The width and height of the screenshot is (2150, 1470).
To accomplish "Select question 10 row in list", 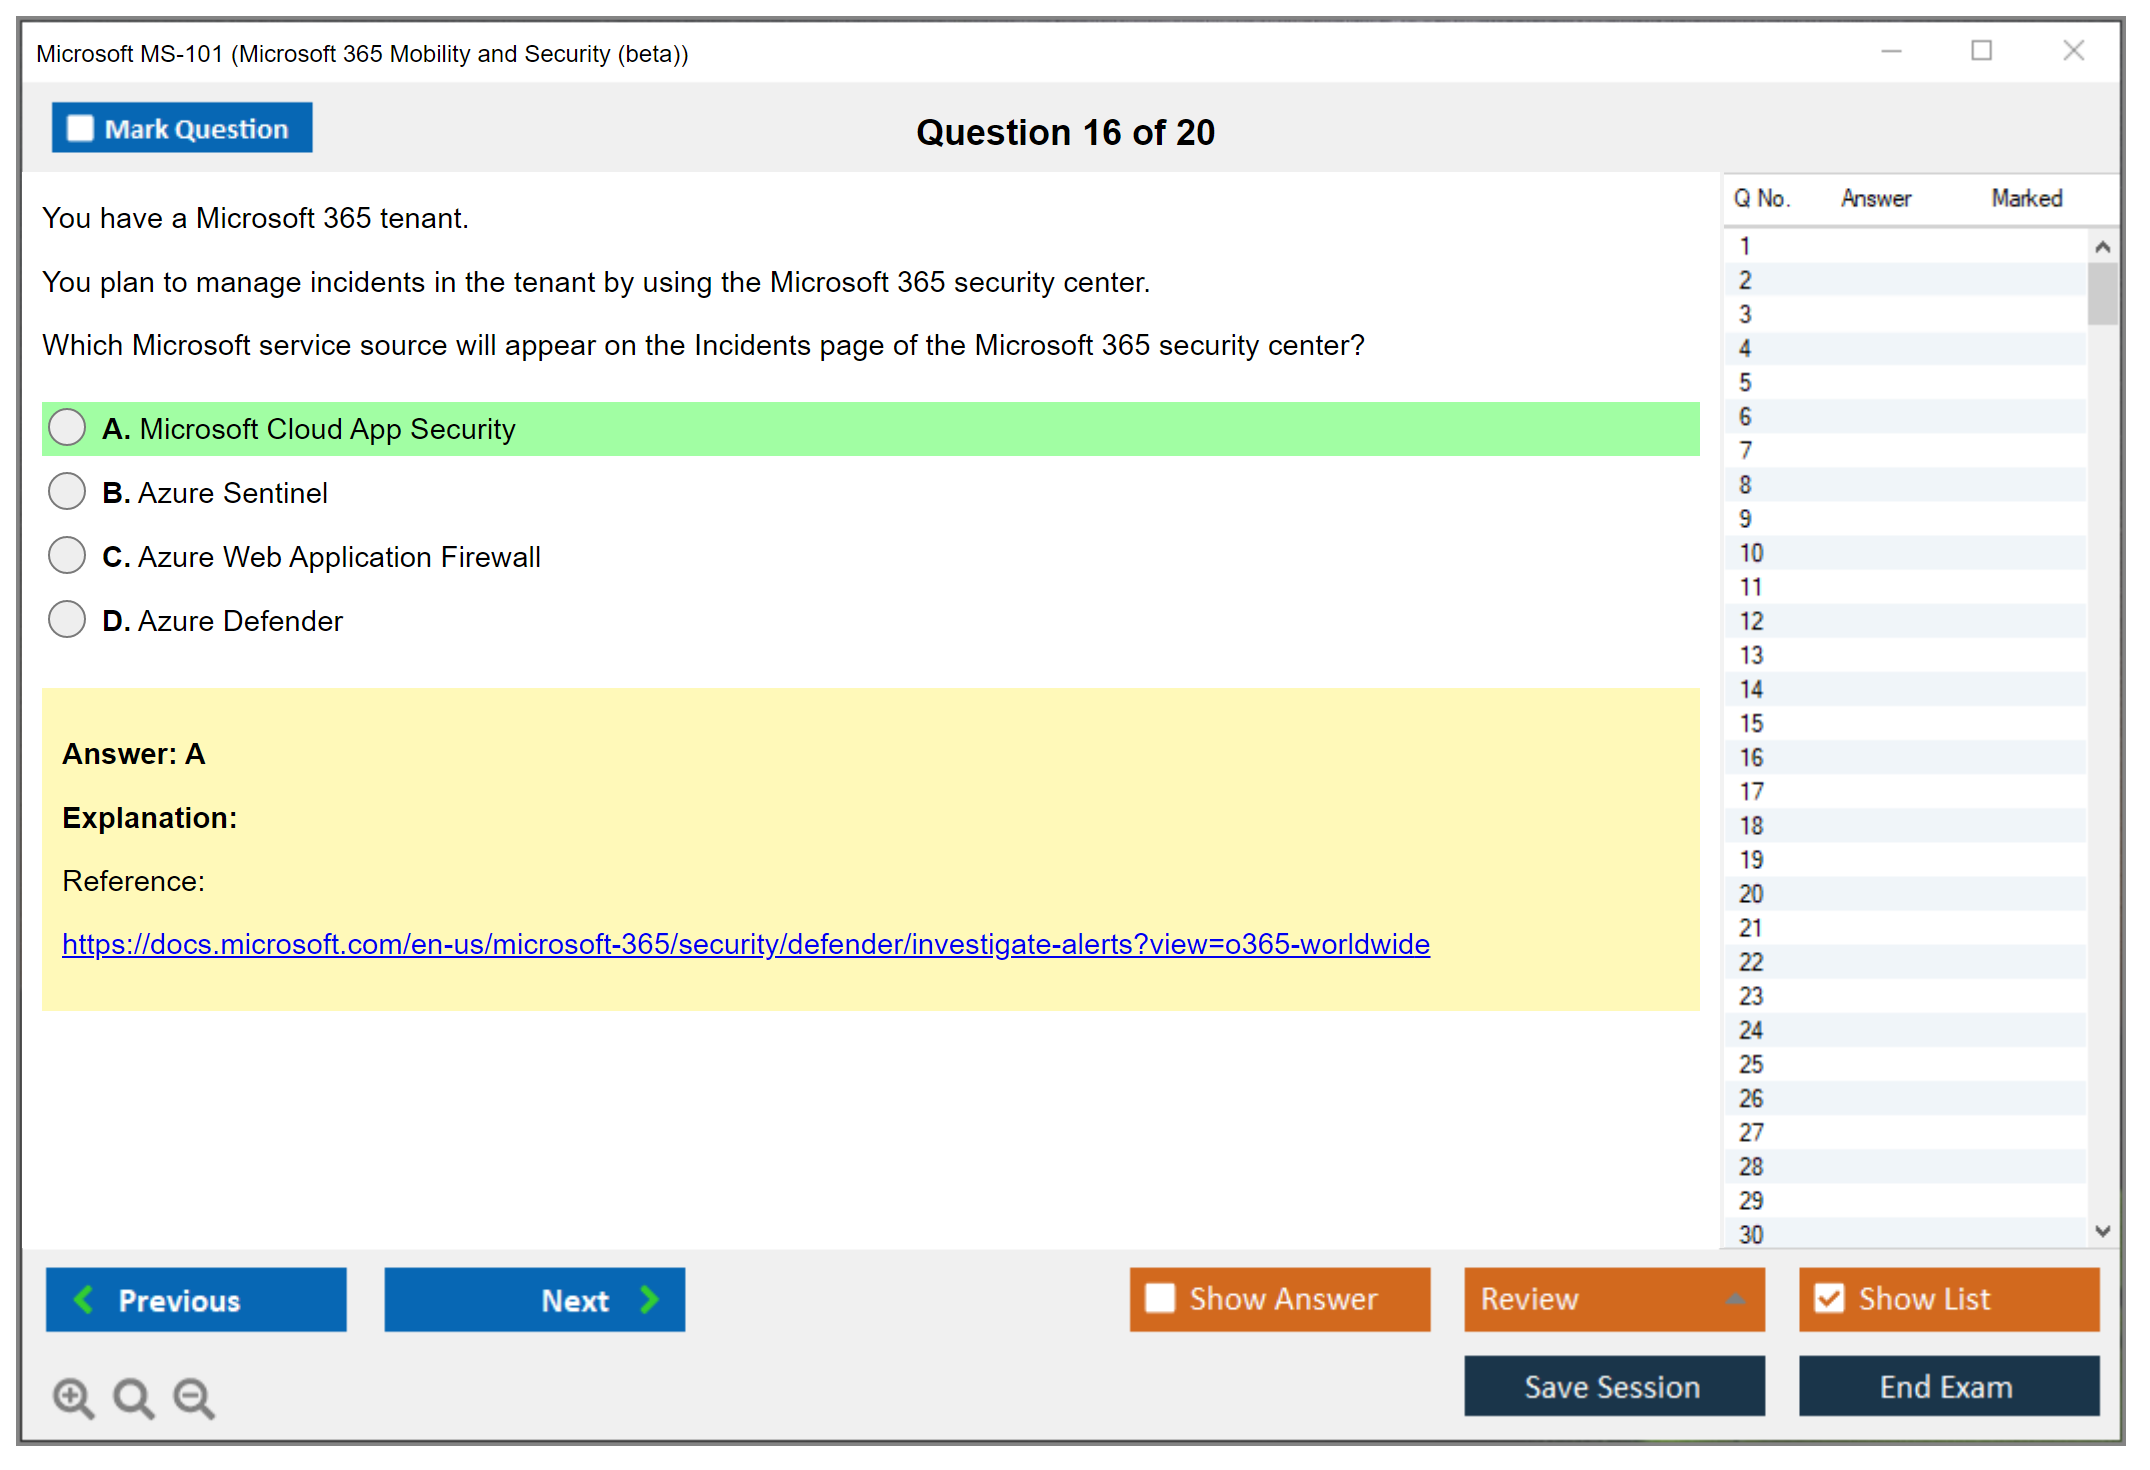I will click(x=1751, y=553).
